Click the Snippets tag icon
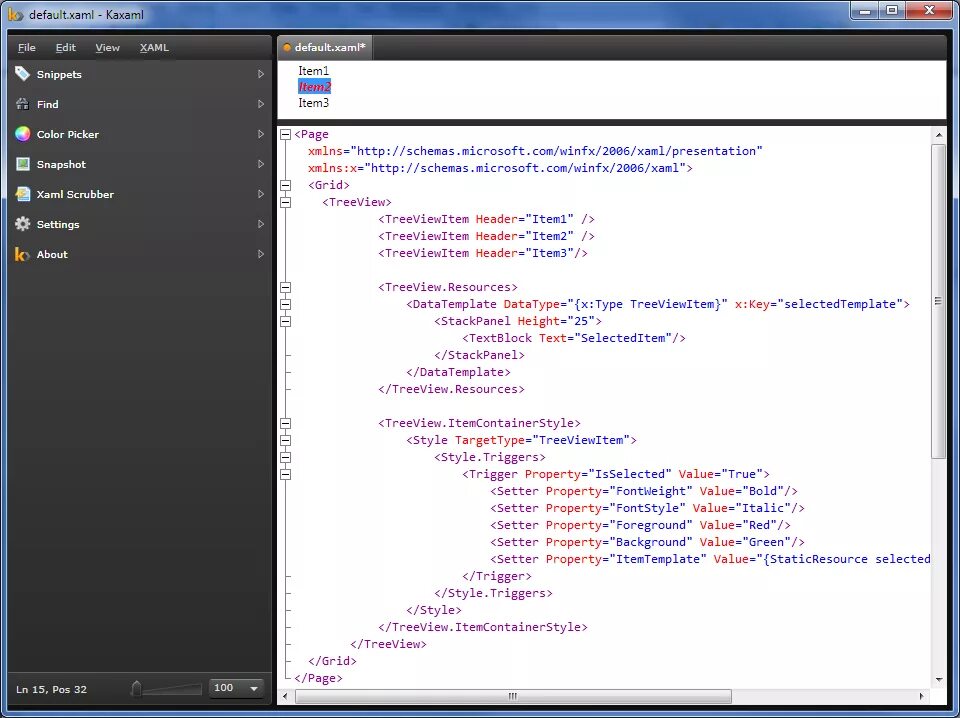The width and height of the screenshot is (960, 718). click(x=23, y=74)
